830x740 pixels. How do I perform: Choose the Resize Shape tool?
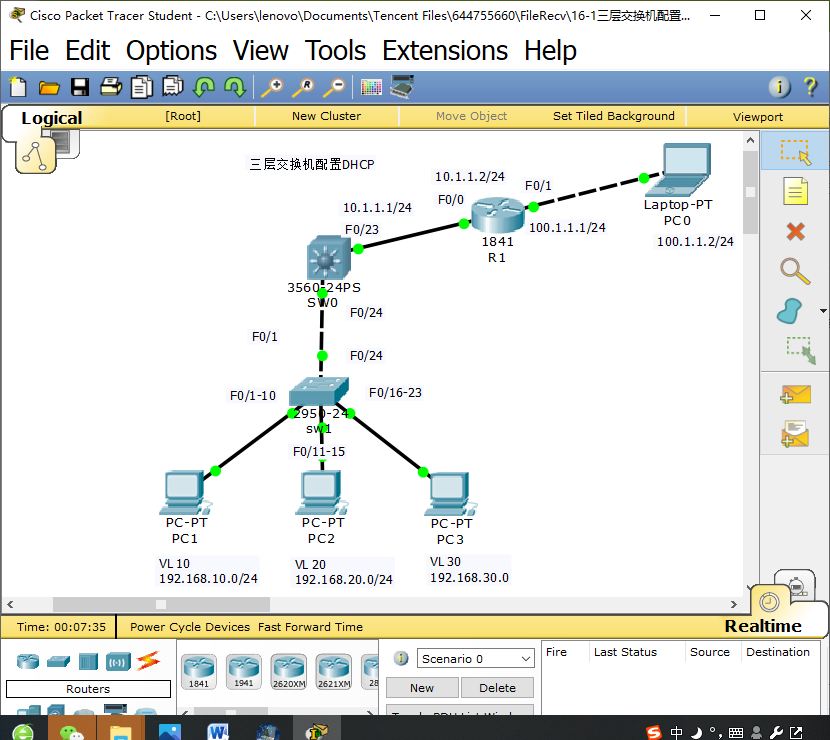[801, 350]
